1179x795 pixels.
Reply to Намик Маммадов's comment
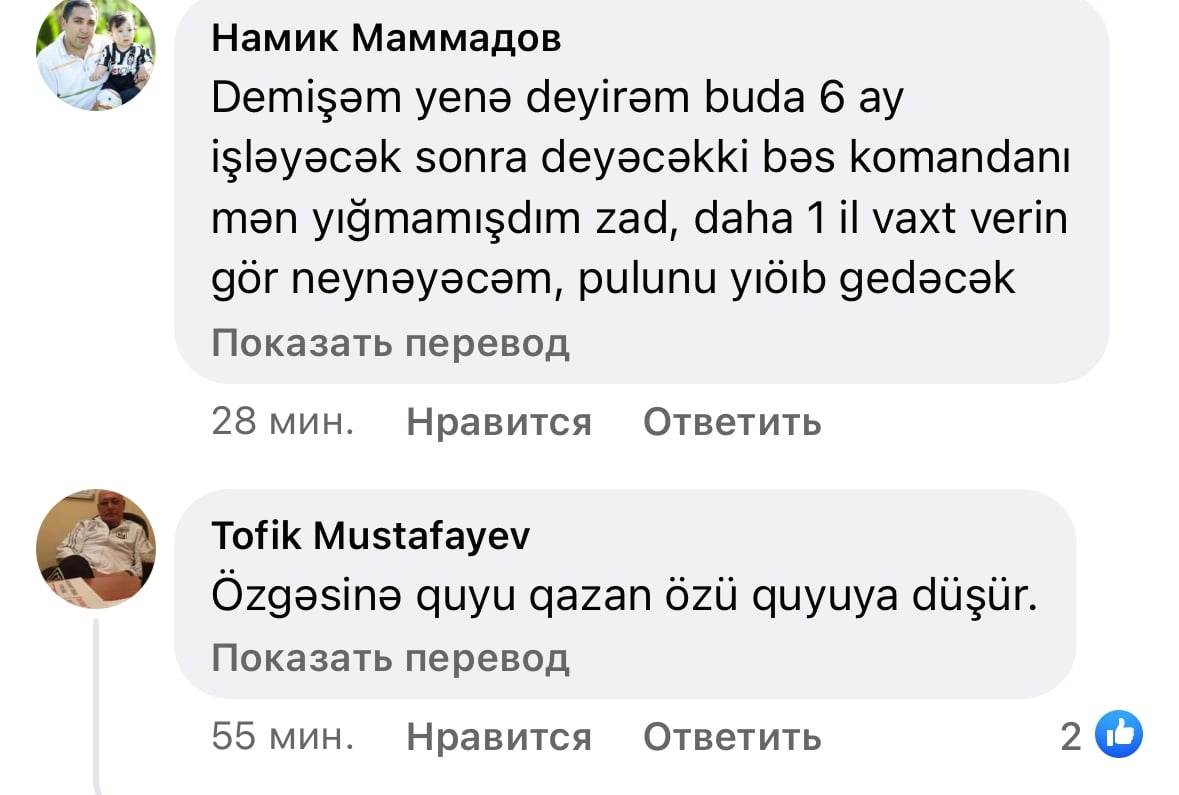click(732, 422)
